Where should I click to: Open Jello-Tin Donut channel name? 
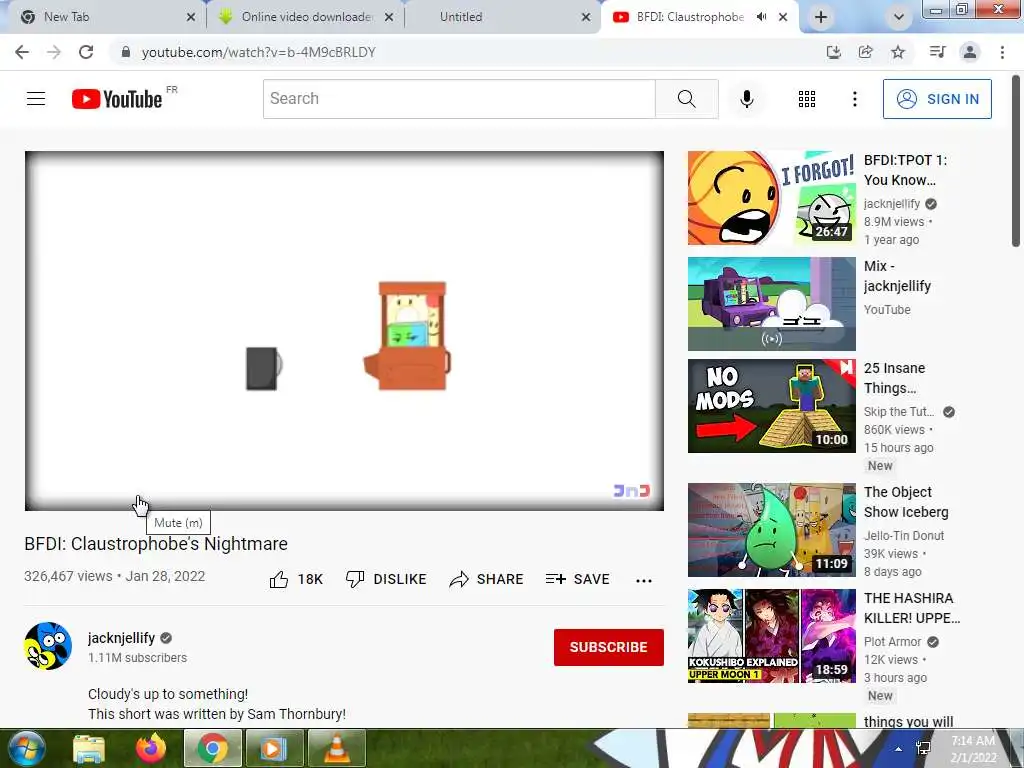[x=904, y=536]
